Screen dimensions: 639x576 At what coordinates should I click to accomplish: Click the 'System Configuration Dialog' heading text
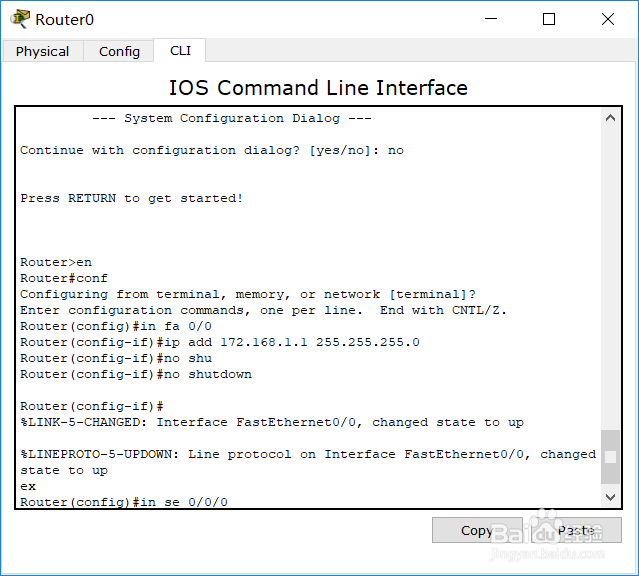point(231,118)
